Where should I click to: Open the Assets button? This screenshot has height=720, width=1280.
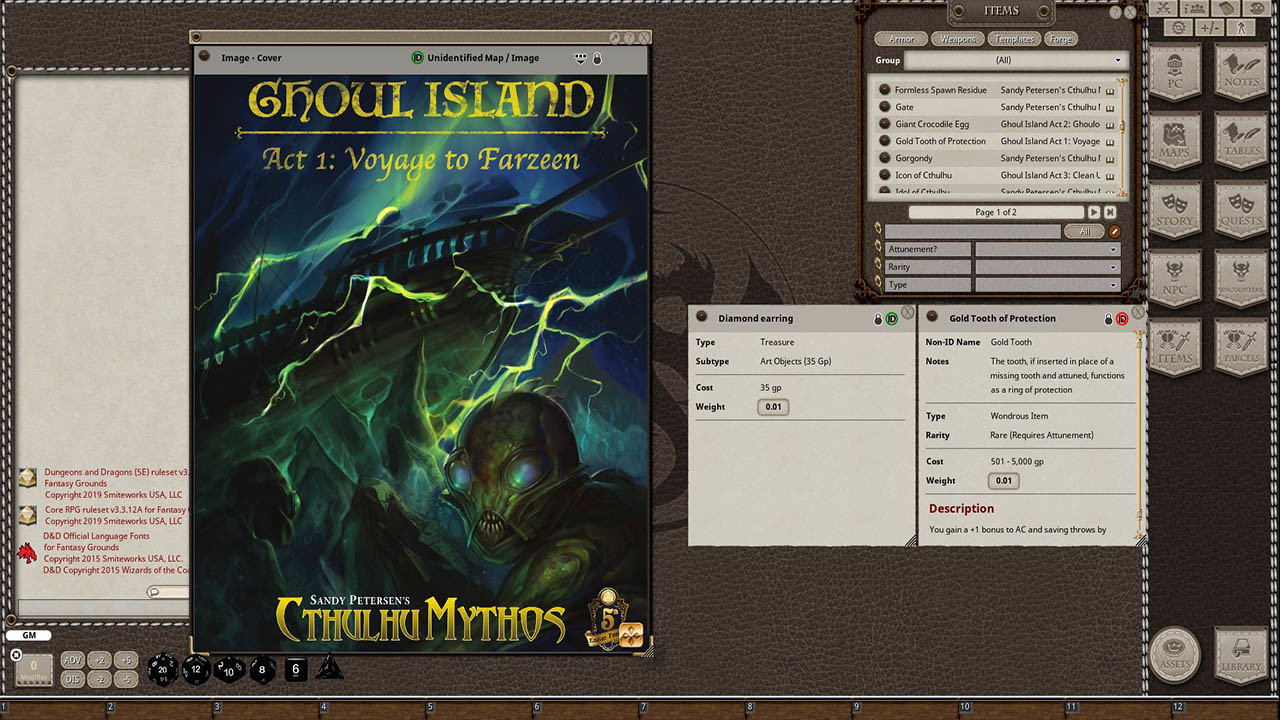tap(1175, 654)
